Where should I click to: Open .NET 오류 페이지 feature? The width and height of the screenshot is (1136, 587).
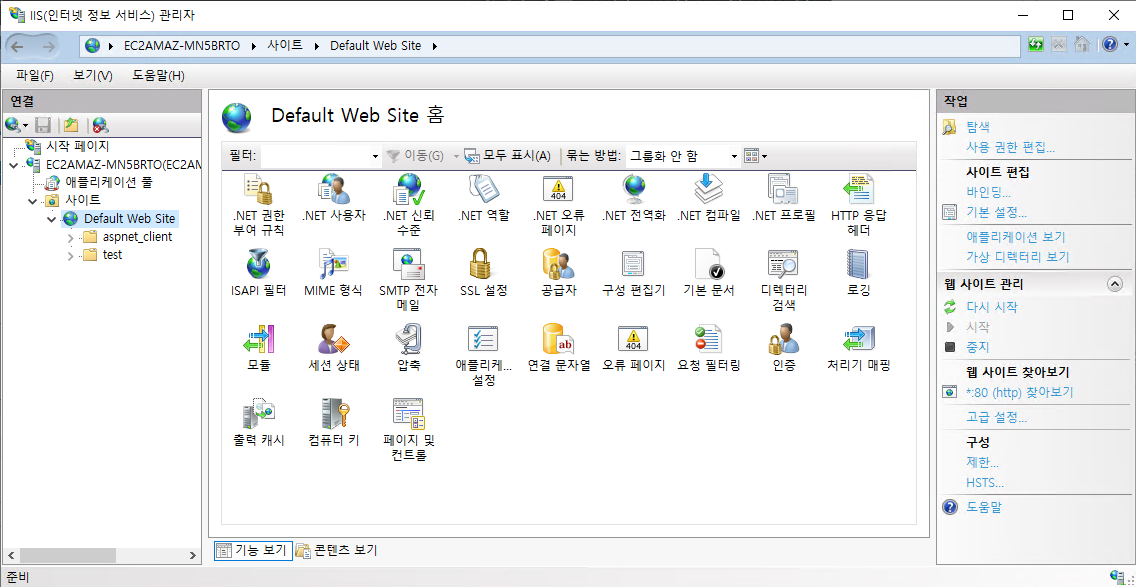(x=559, y=204)
